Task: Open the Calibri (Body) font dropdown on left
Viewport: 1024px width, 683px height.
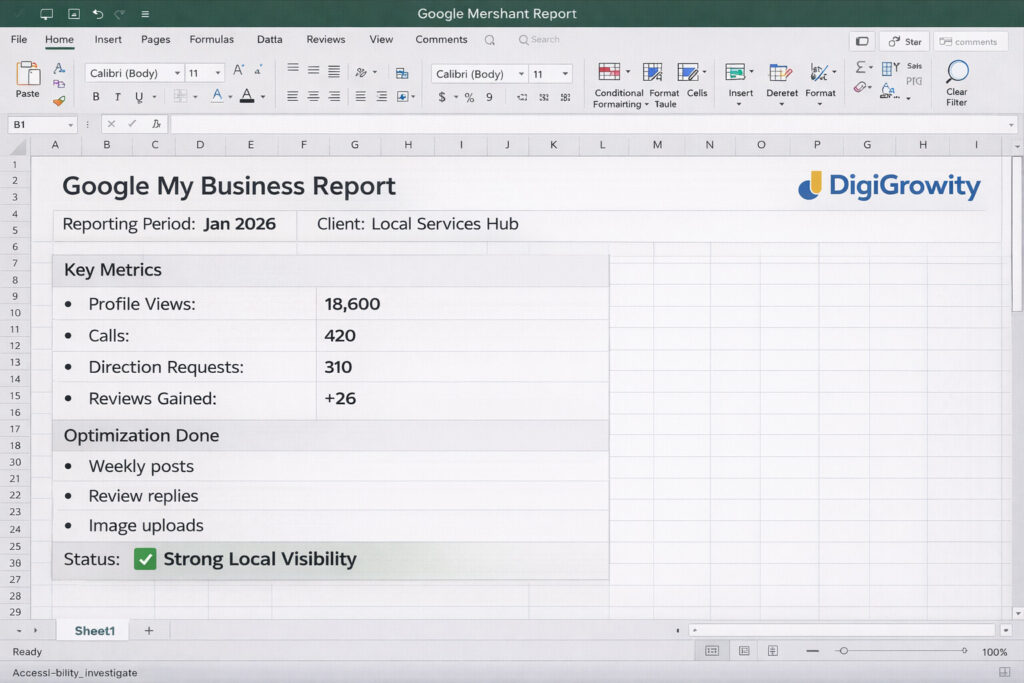Action: coord(177,74)
